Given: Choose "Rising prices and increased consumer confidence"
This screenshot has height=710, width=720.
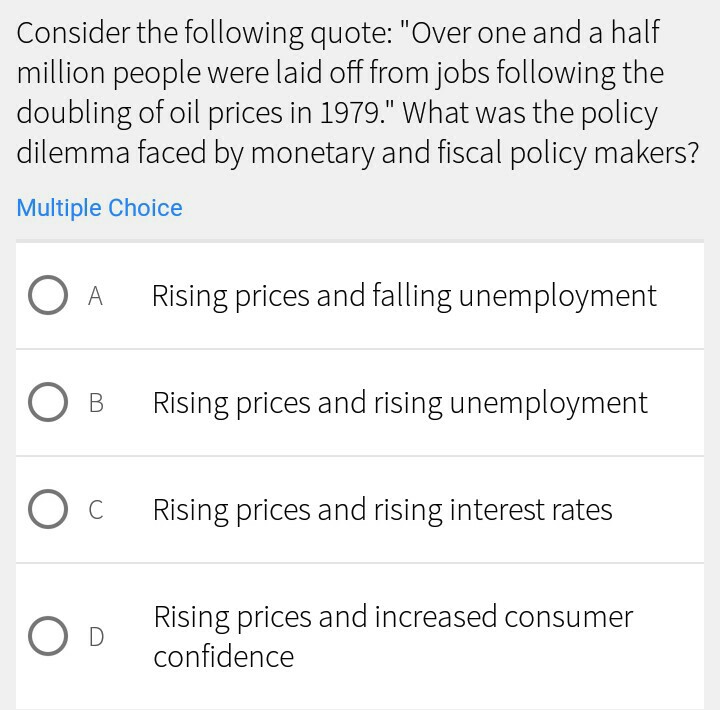Looking at the screenshot, I should pos(392,636).
